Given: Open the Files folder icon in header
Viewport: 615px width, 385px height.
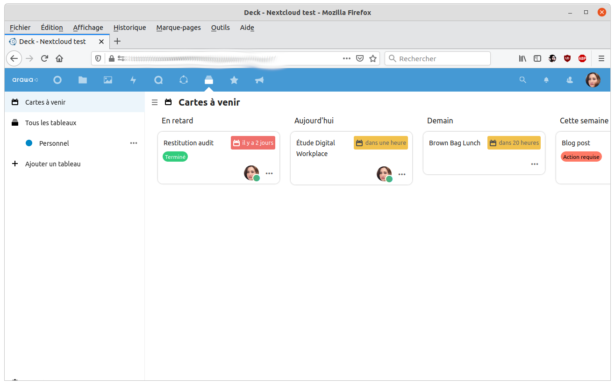Looking at the screenshot, I should (82, 80).
